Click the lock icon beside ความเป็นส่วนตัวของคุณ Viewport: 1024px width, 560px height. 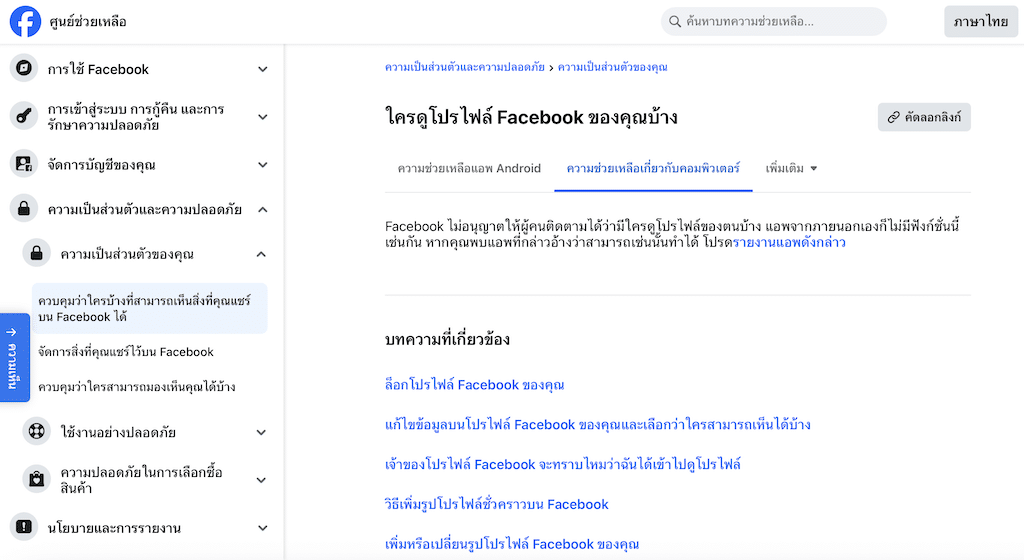(x=37, y=253)
